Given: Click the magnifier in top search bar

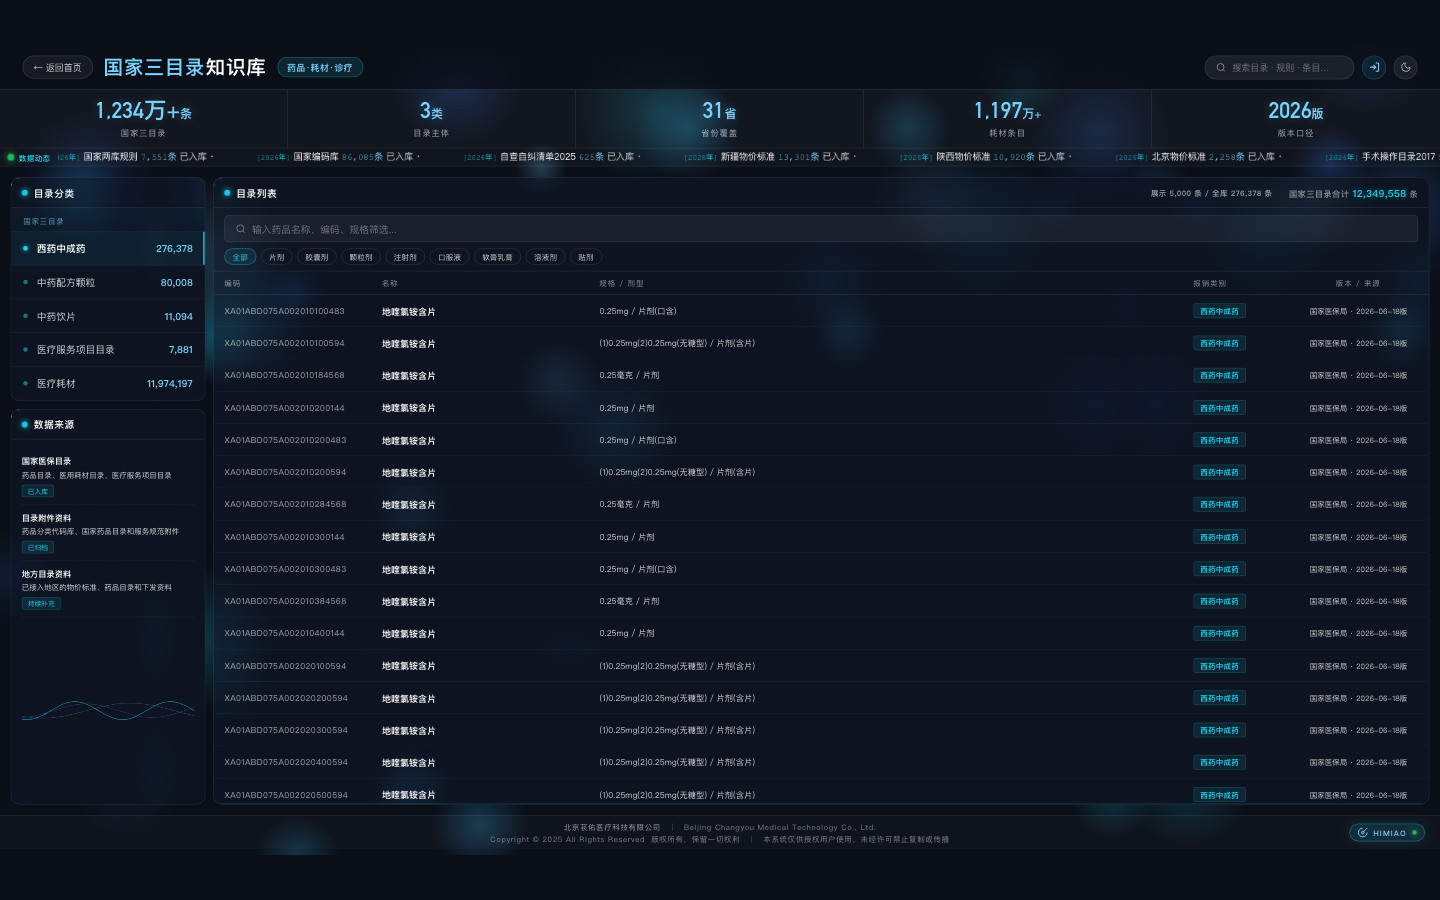Looking at the screenshot, I should pyautogui.click(x=1221, y=68).
